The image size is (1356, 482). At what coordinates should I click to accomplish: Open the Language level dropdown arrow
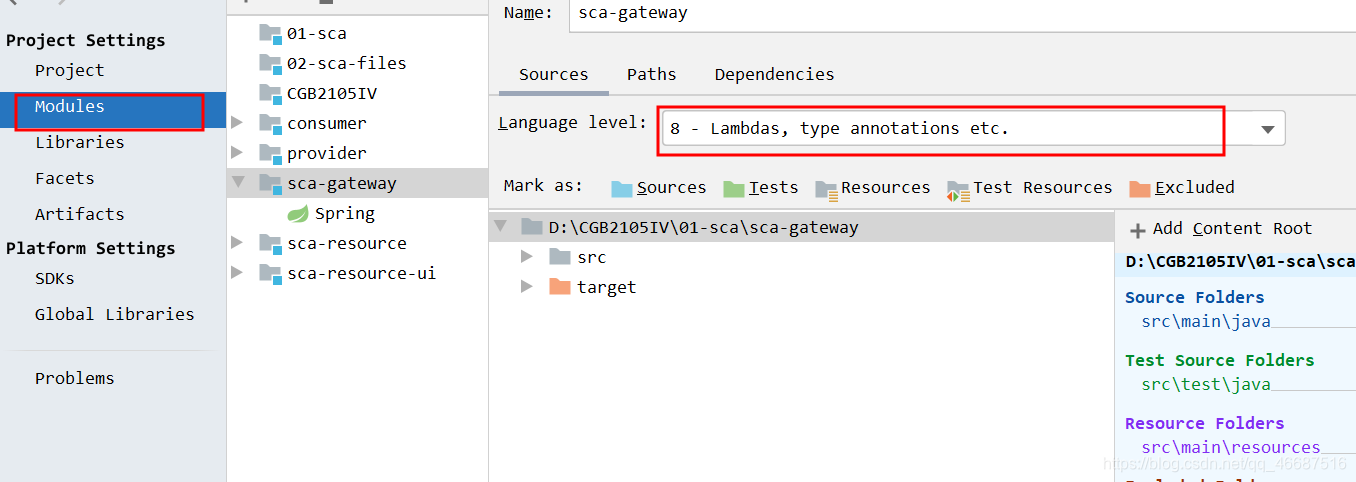[1267, 129]
